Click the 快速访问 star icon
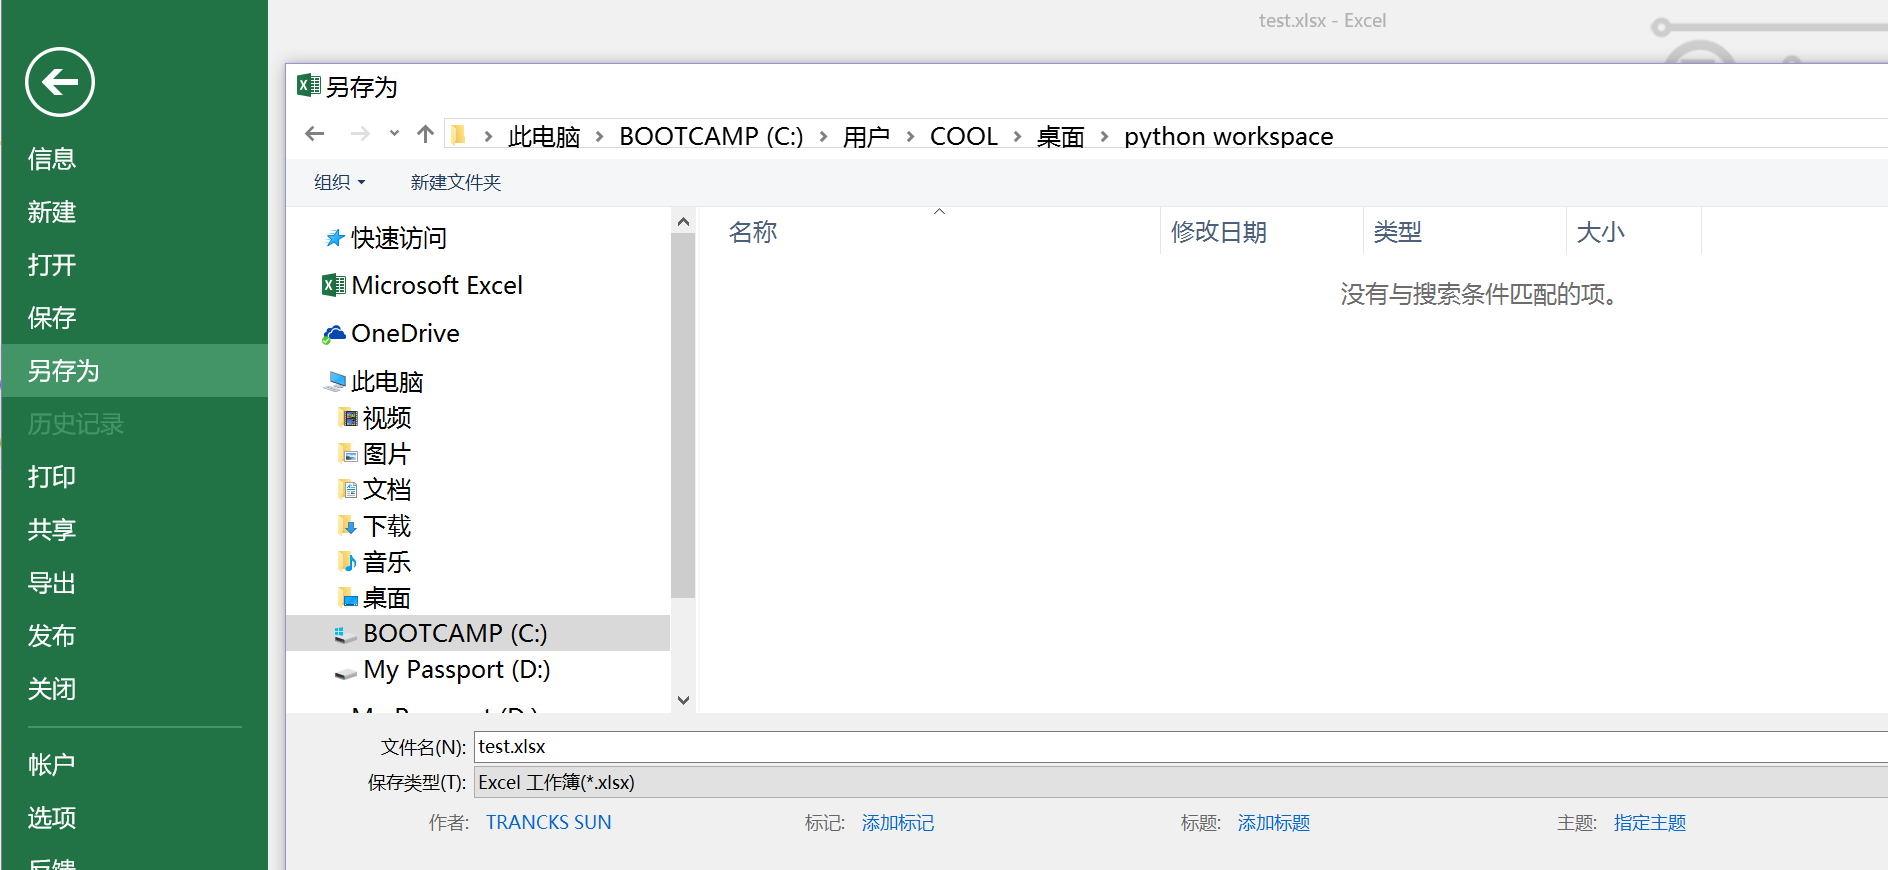 (335, 238)
